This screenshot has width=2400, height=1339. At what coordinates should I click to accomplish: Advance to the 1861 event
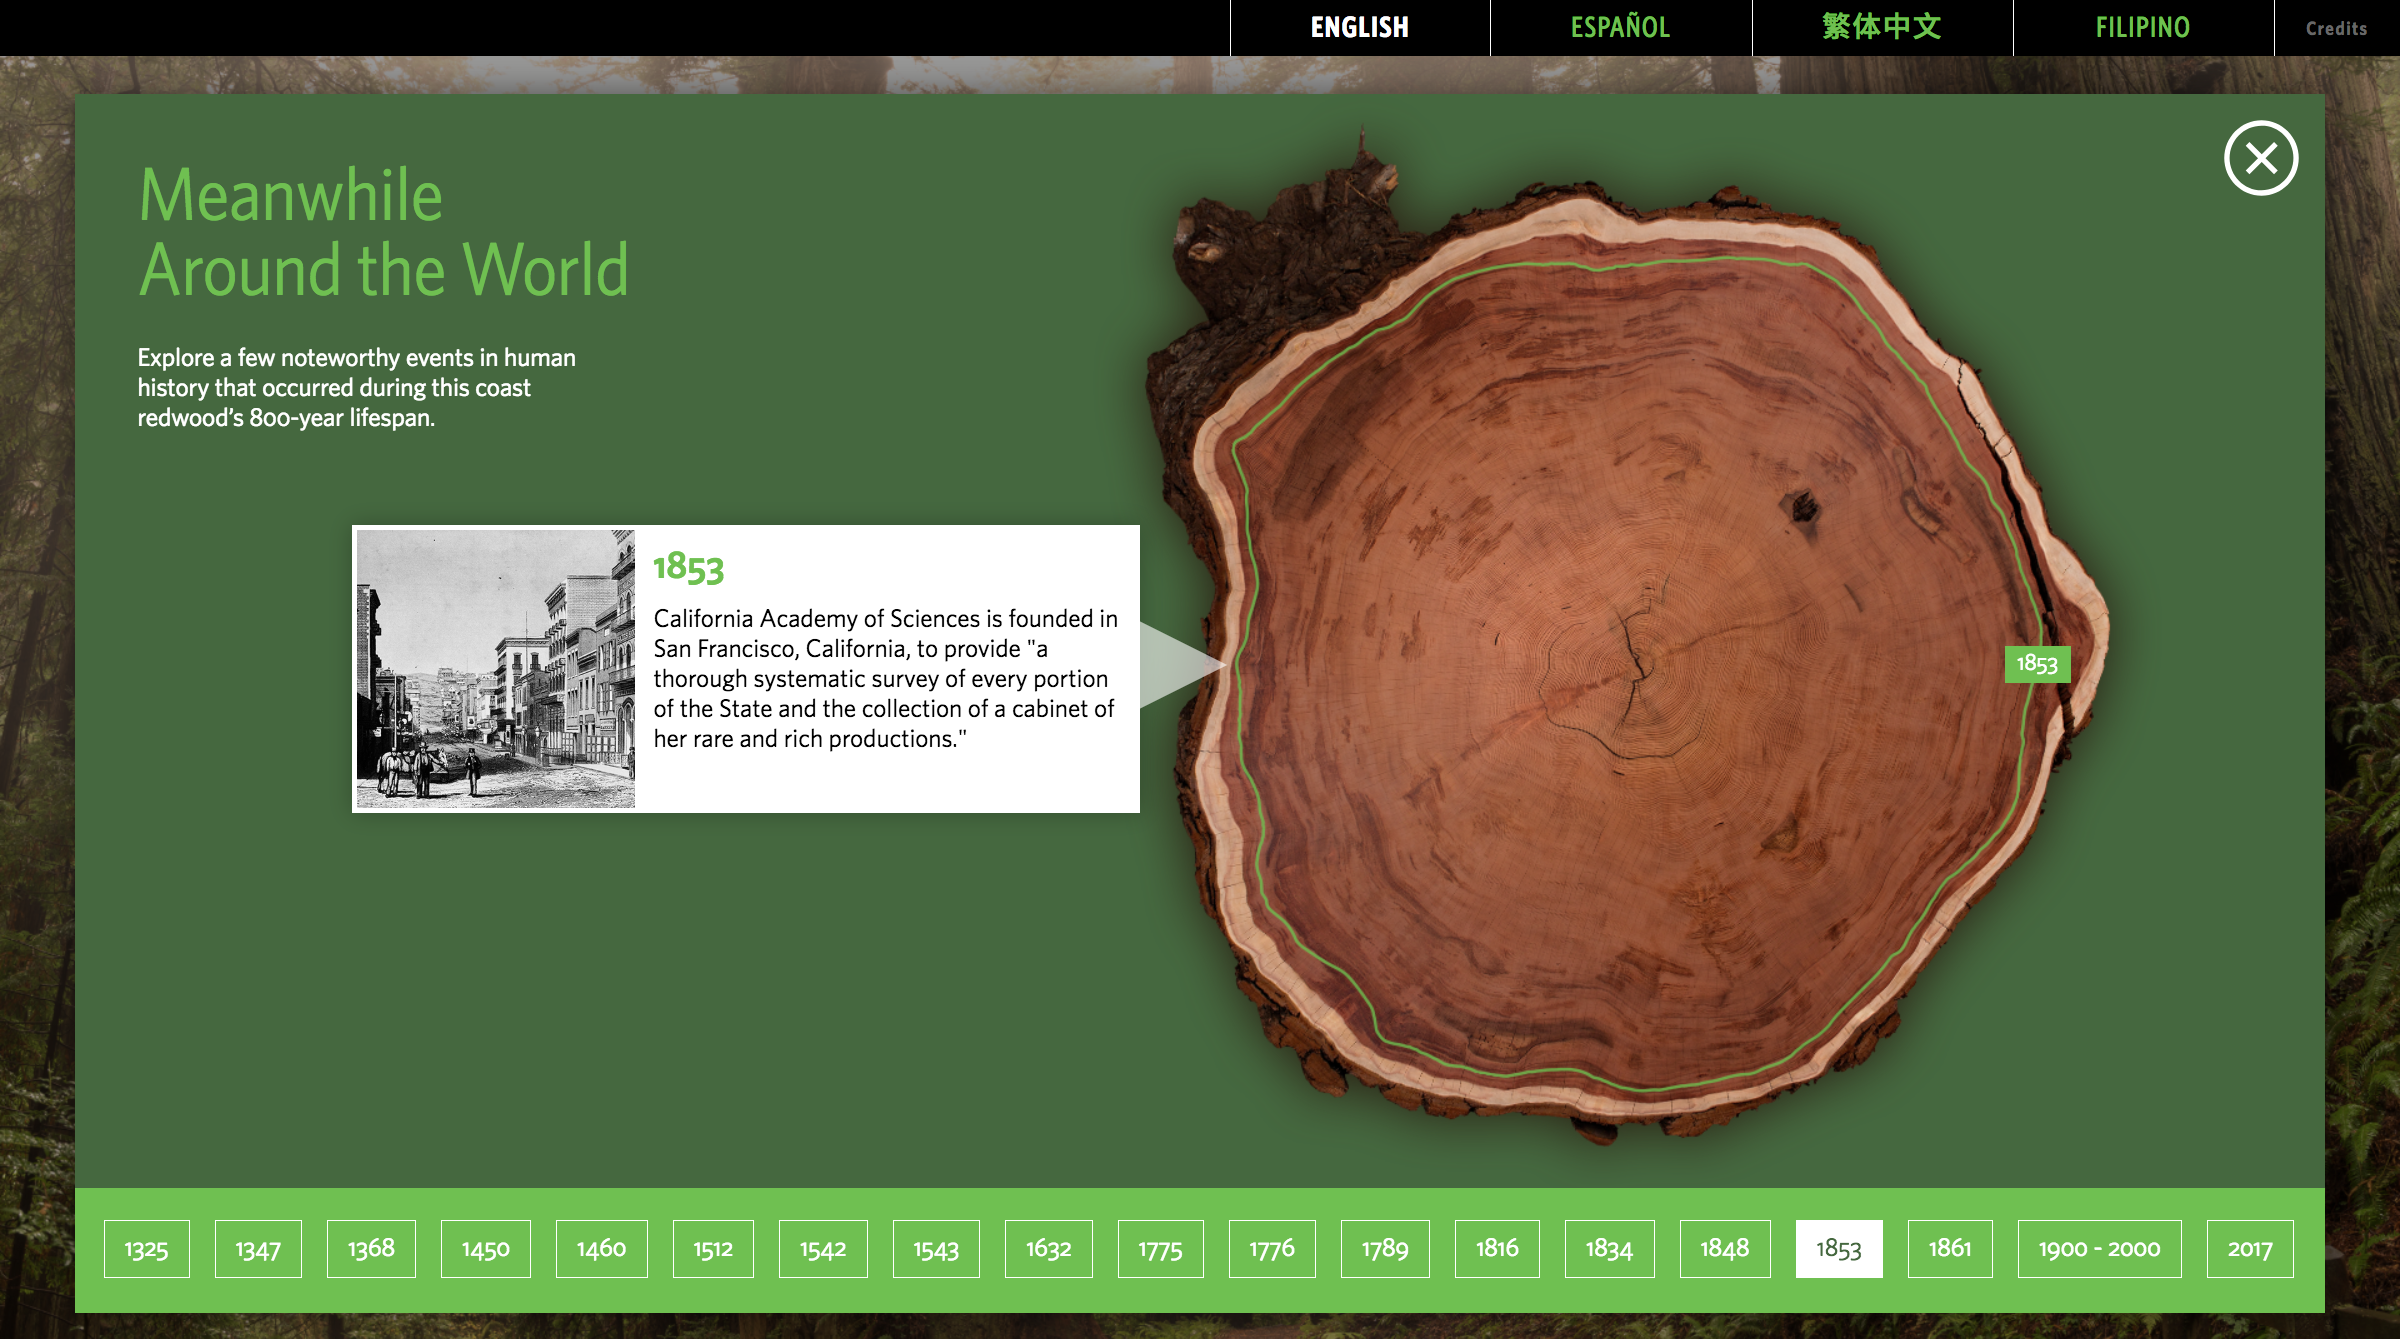pos(1949,1248)
